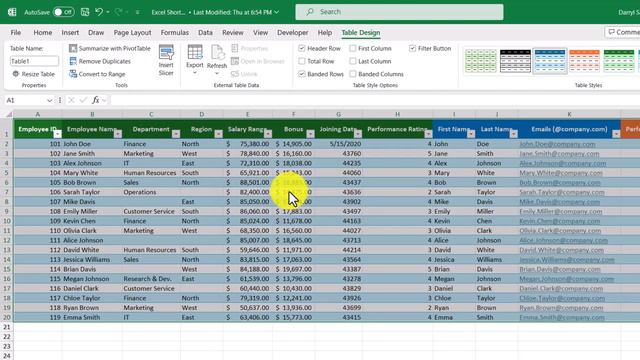Enable the Total Row checkbox
Screen dimensions: 640x360
pos(302,61)
